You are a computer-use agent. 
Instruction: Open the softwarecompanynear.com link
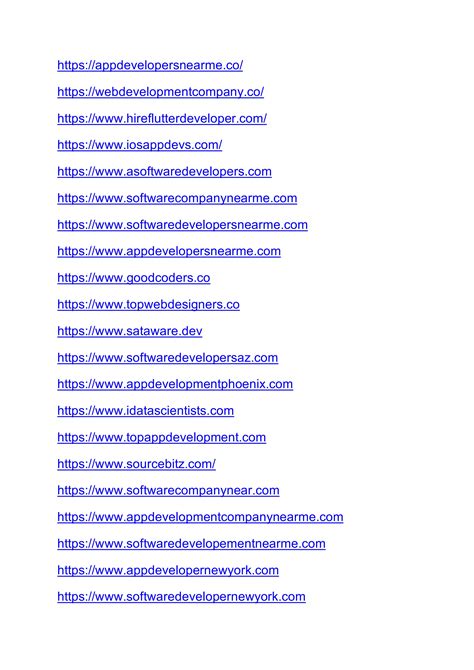click(168, 491)
